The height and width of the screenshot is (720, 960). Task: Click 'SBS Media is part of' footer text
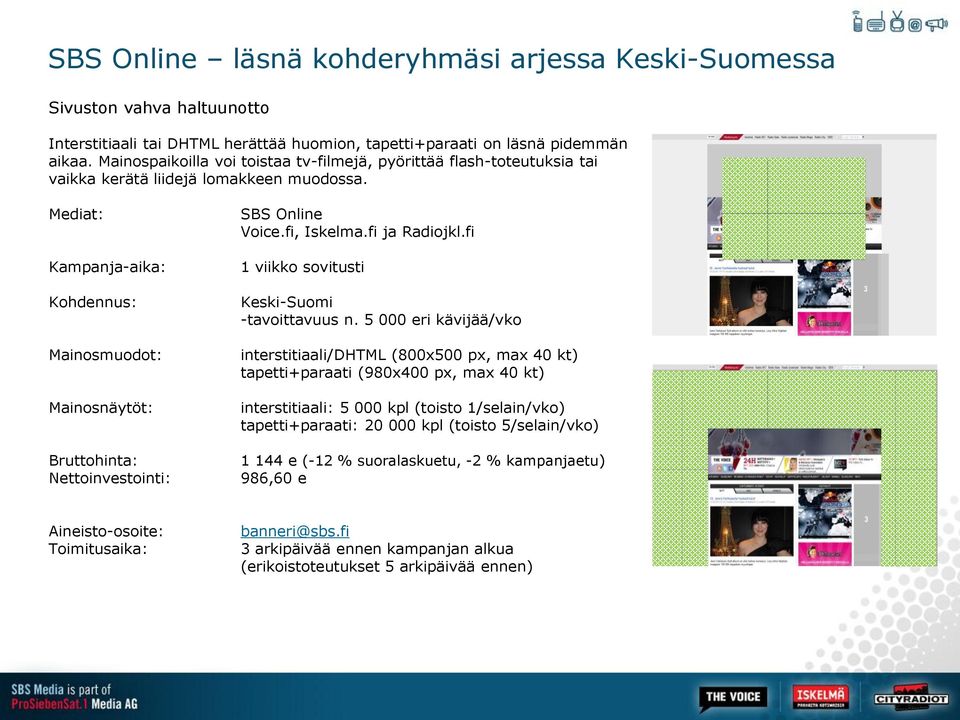61,690
